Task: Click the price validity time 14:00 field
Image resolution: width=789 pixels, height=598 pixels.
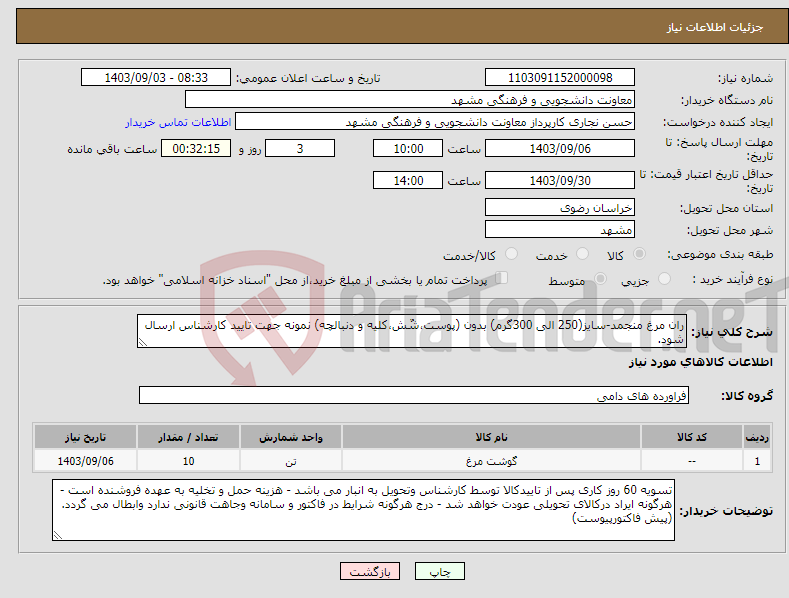Action: pyautogui.click(x=408, y=180)
